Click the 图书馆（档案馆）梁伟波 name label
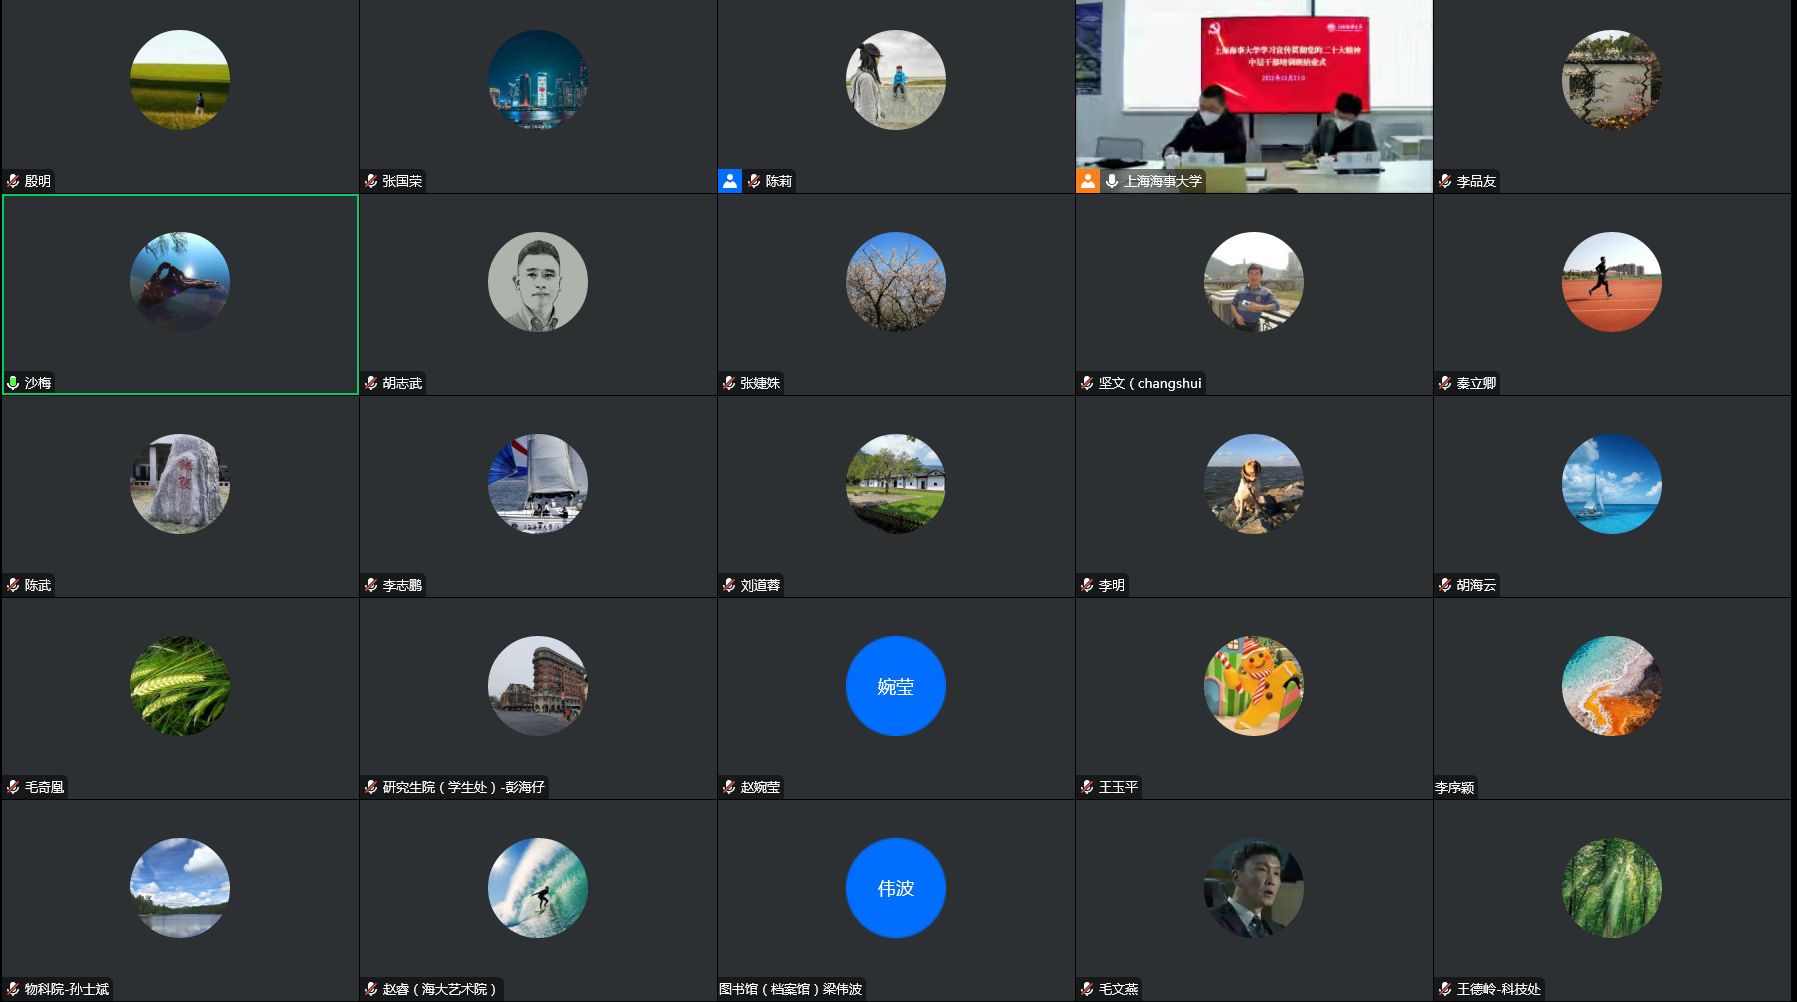The image size is (1797, 1002). coord(791,989)
